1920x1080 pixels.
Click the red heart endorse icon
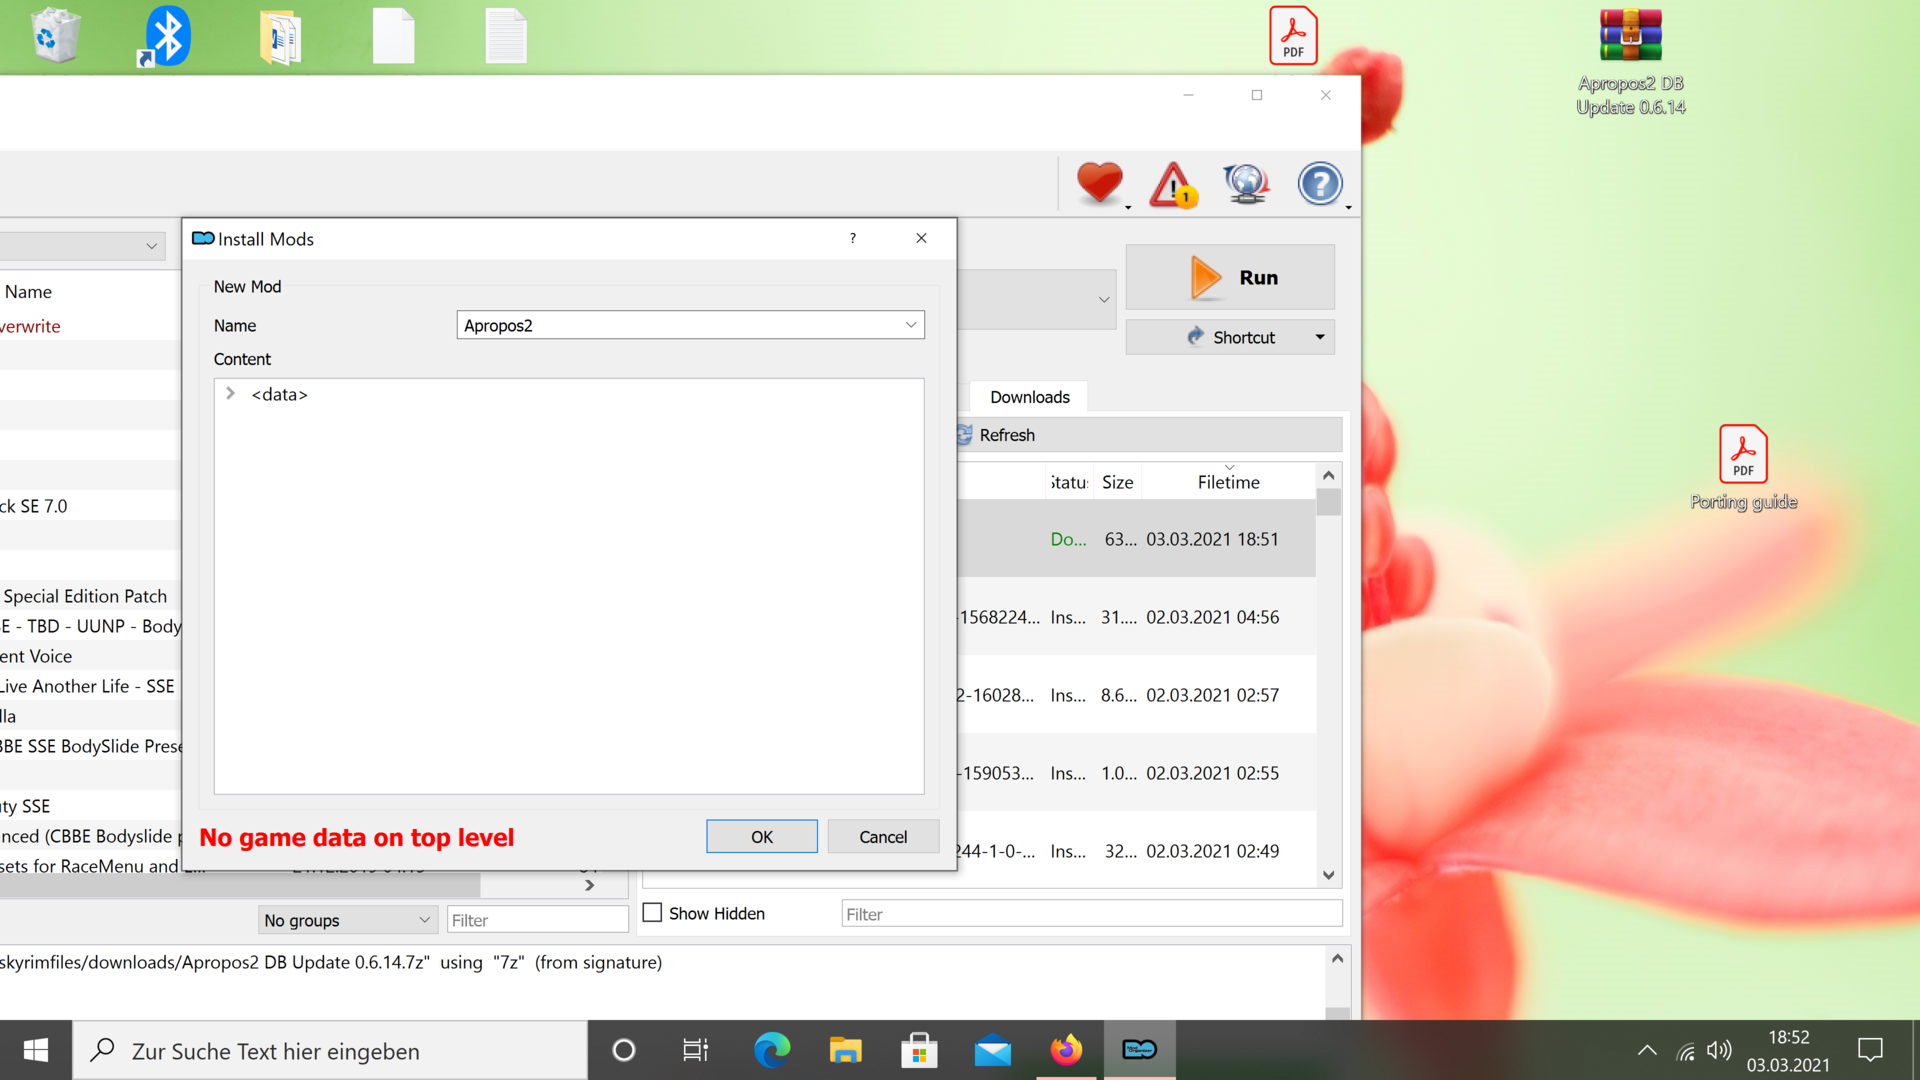point(1099,183)
